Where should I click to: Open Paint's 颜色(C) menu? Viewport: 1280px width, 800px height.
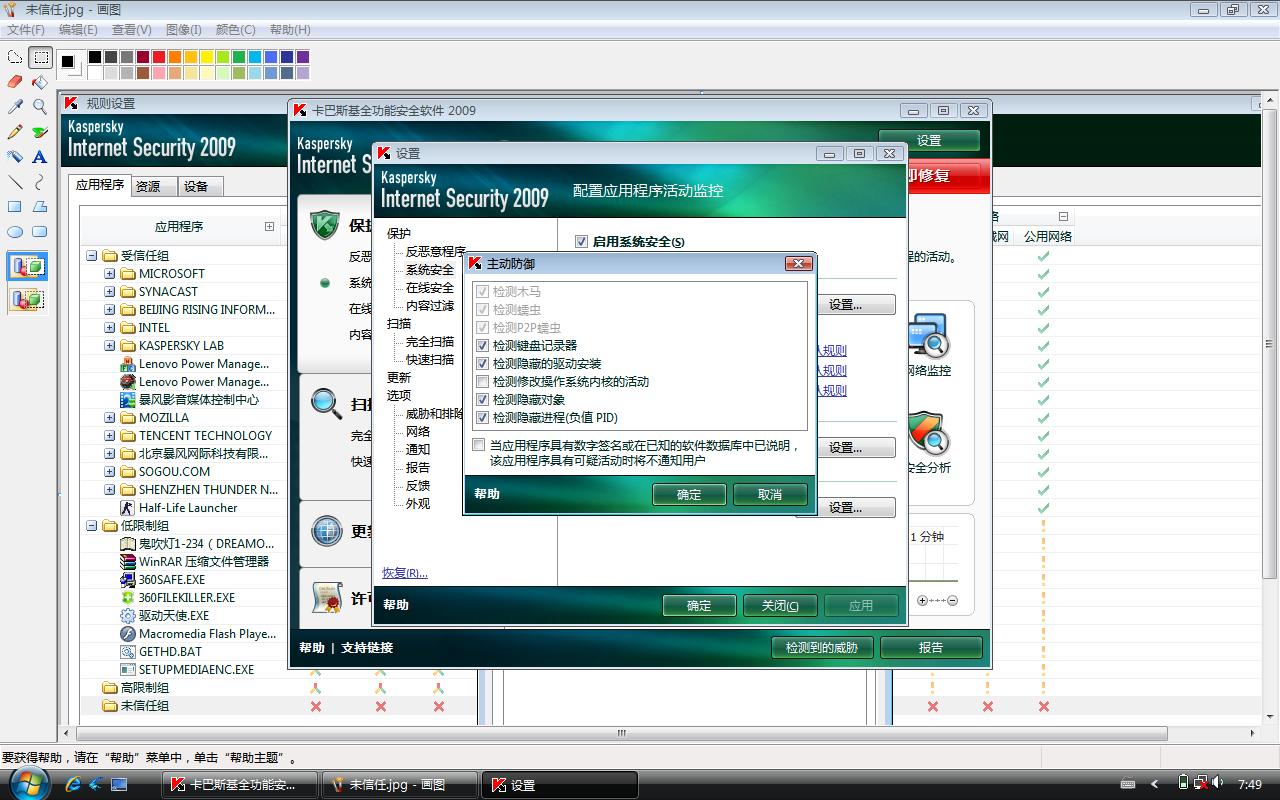pos(236,30)
